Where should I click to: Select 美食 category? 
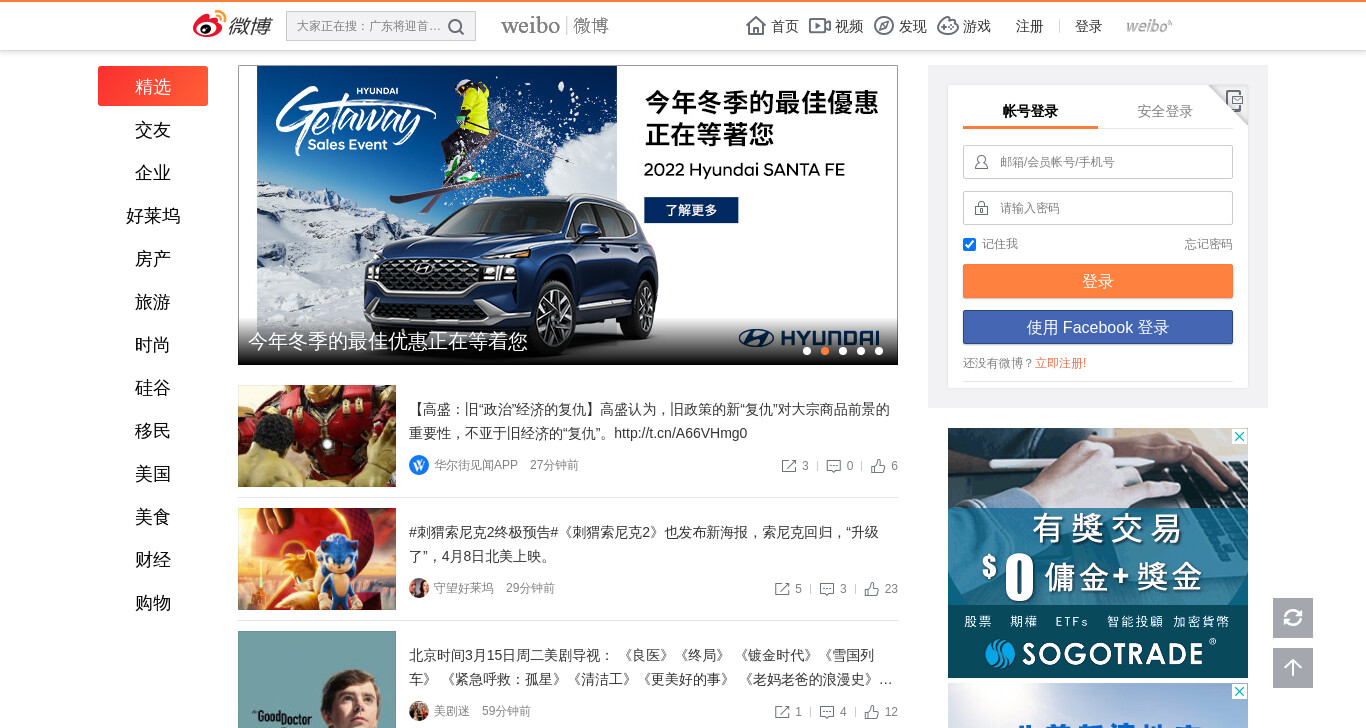153,517
